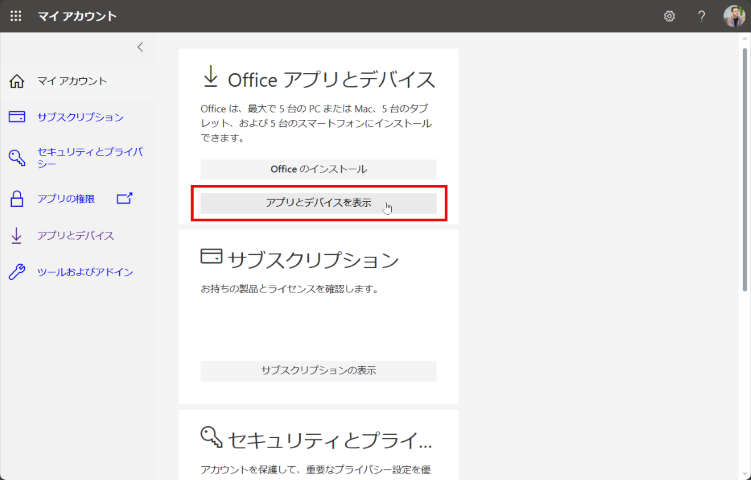Click the Office install limit description text

coord(316,123)
